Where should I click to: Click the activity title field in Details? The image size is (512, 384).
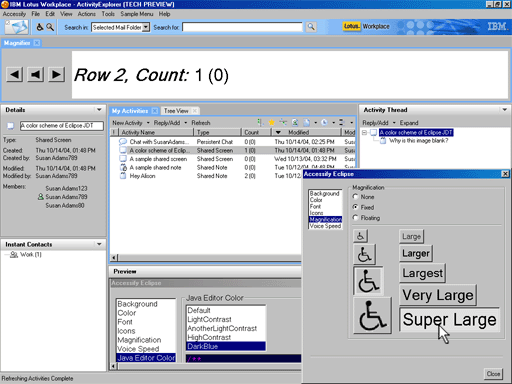pyautogui.click(x=62, y=125)
